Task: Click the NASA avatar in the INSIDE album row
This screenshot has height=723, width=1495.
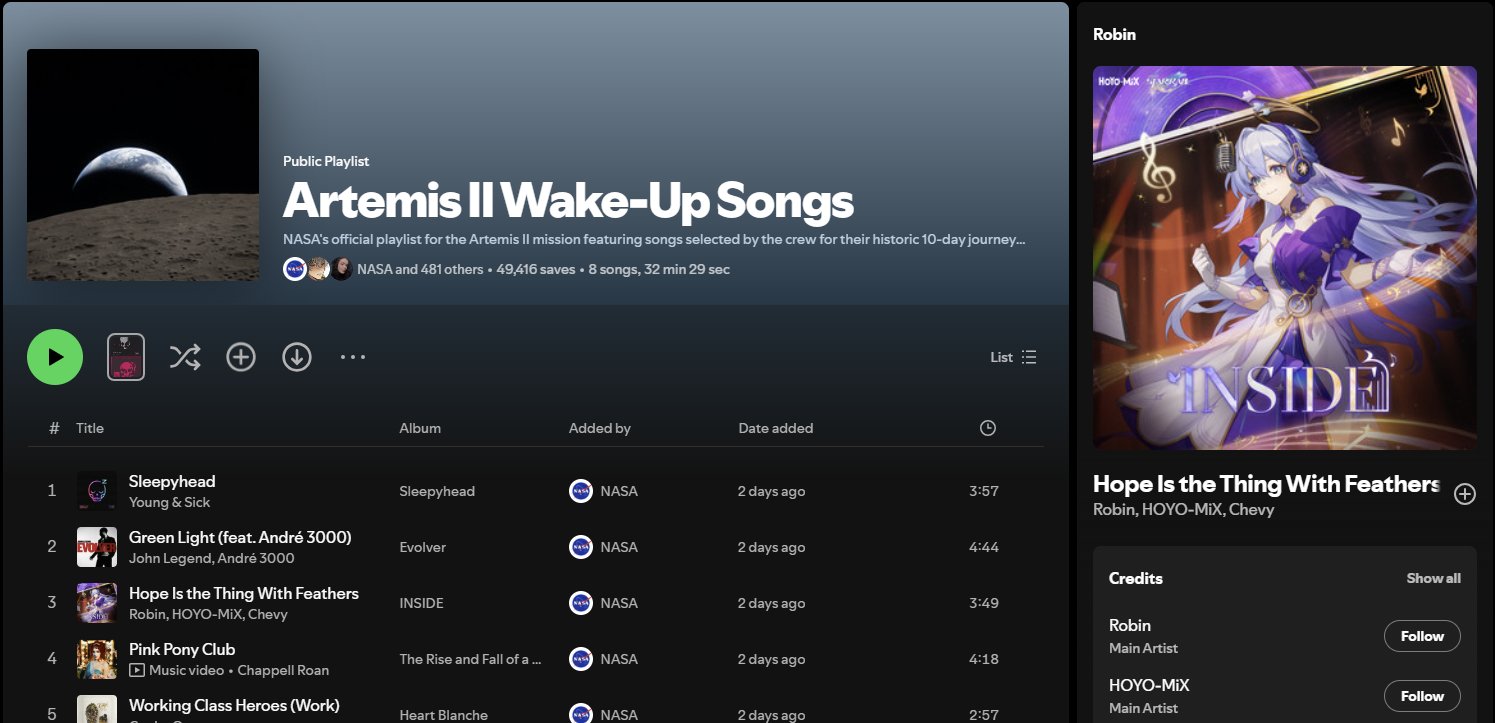Action: pos(580,603)
